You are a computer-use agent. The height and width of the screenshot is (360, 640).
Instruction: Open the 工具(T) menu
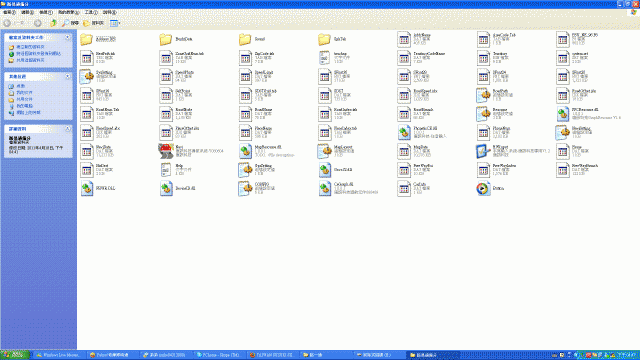pyautogui.click(x=91, y=13)
